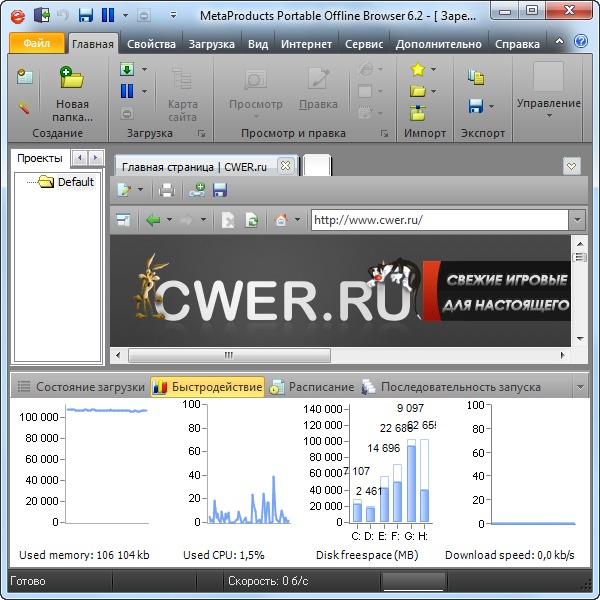The width and height of the screenshot is (600, 600).
Task: Click the Новая папка (New folder) icon
Action: (71, 78)
